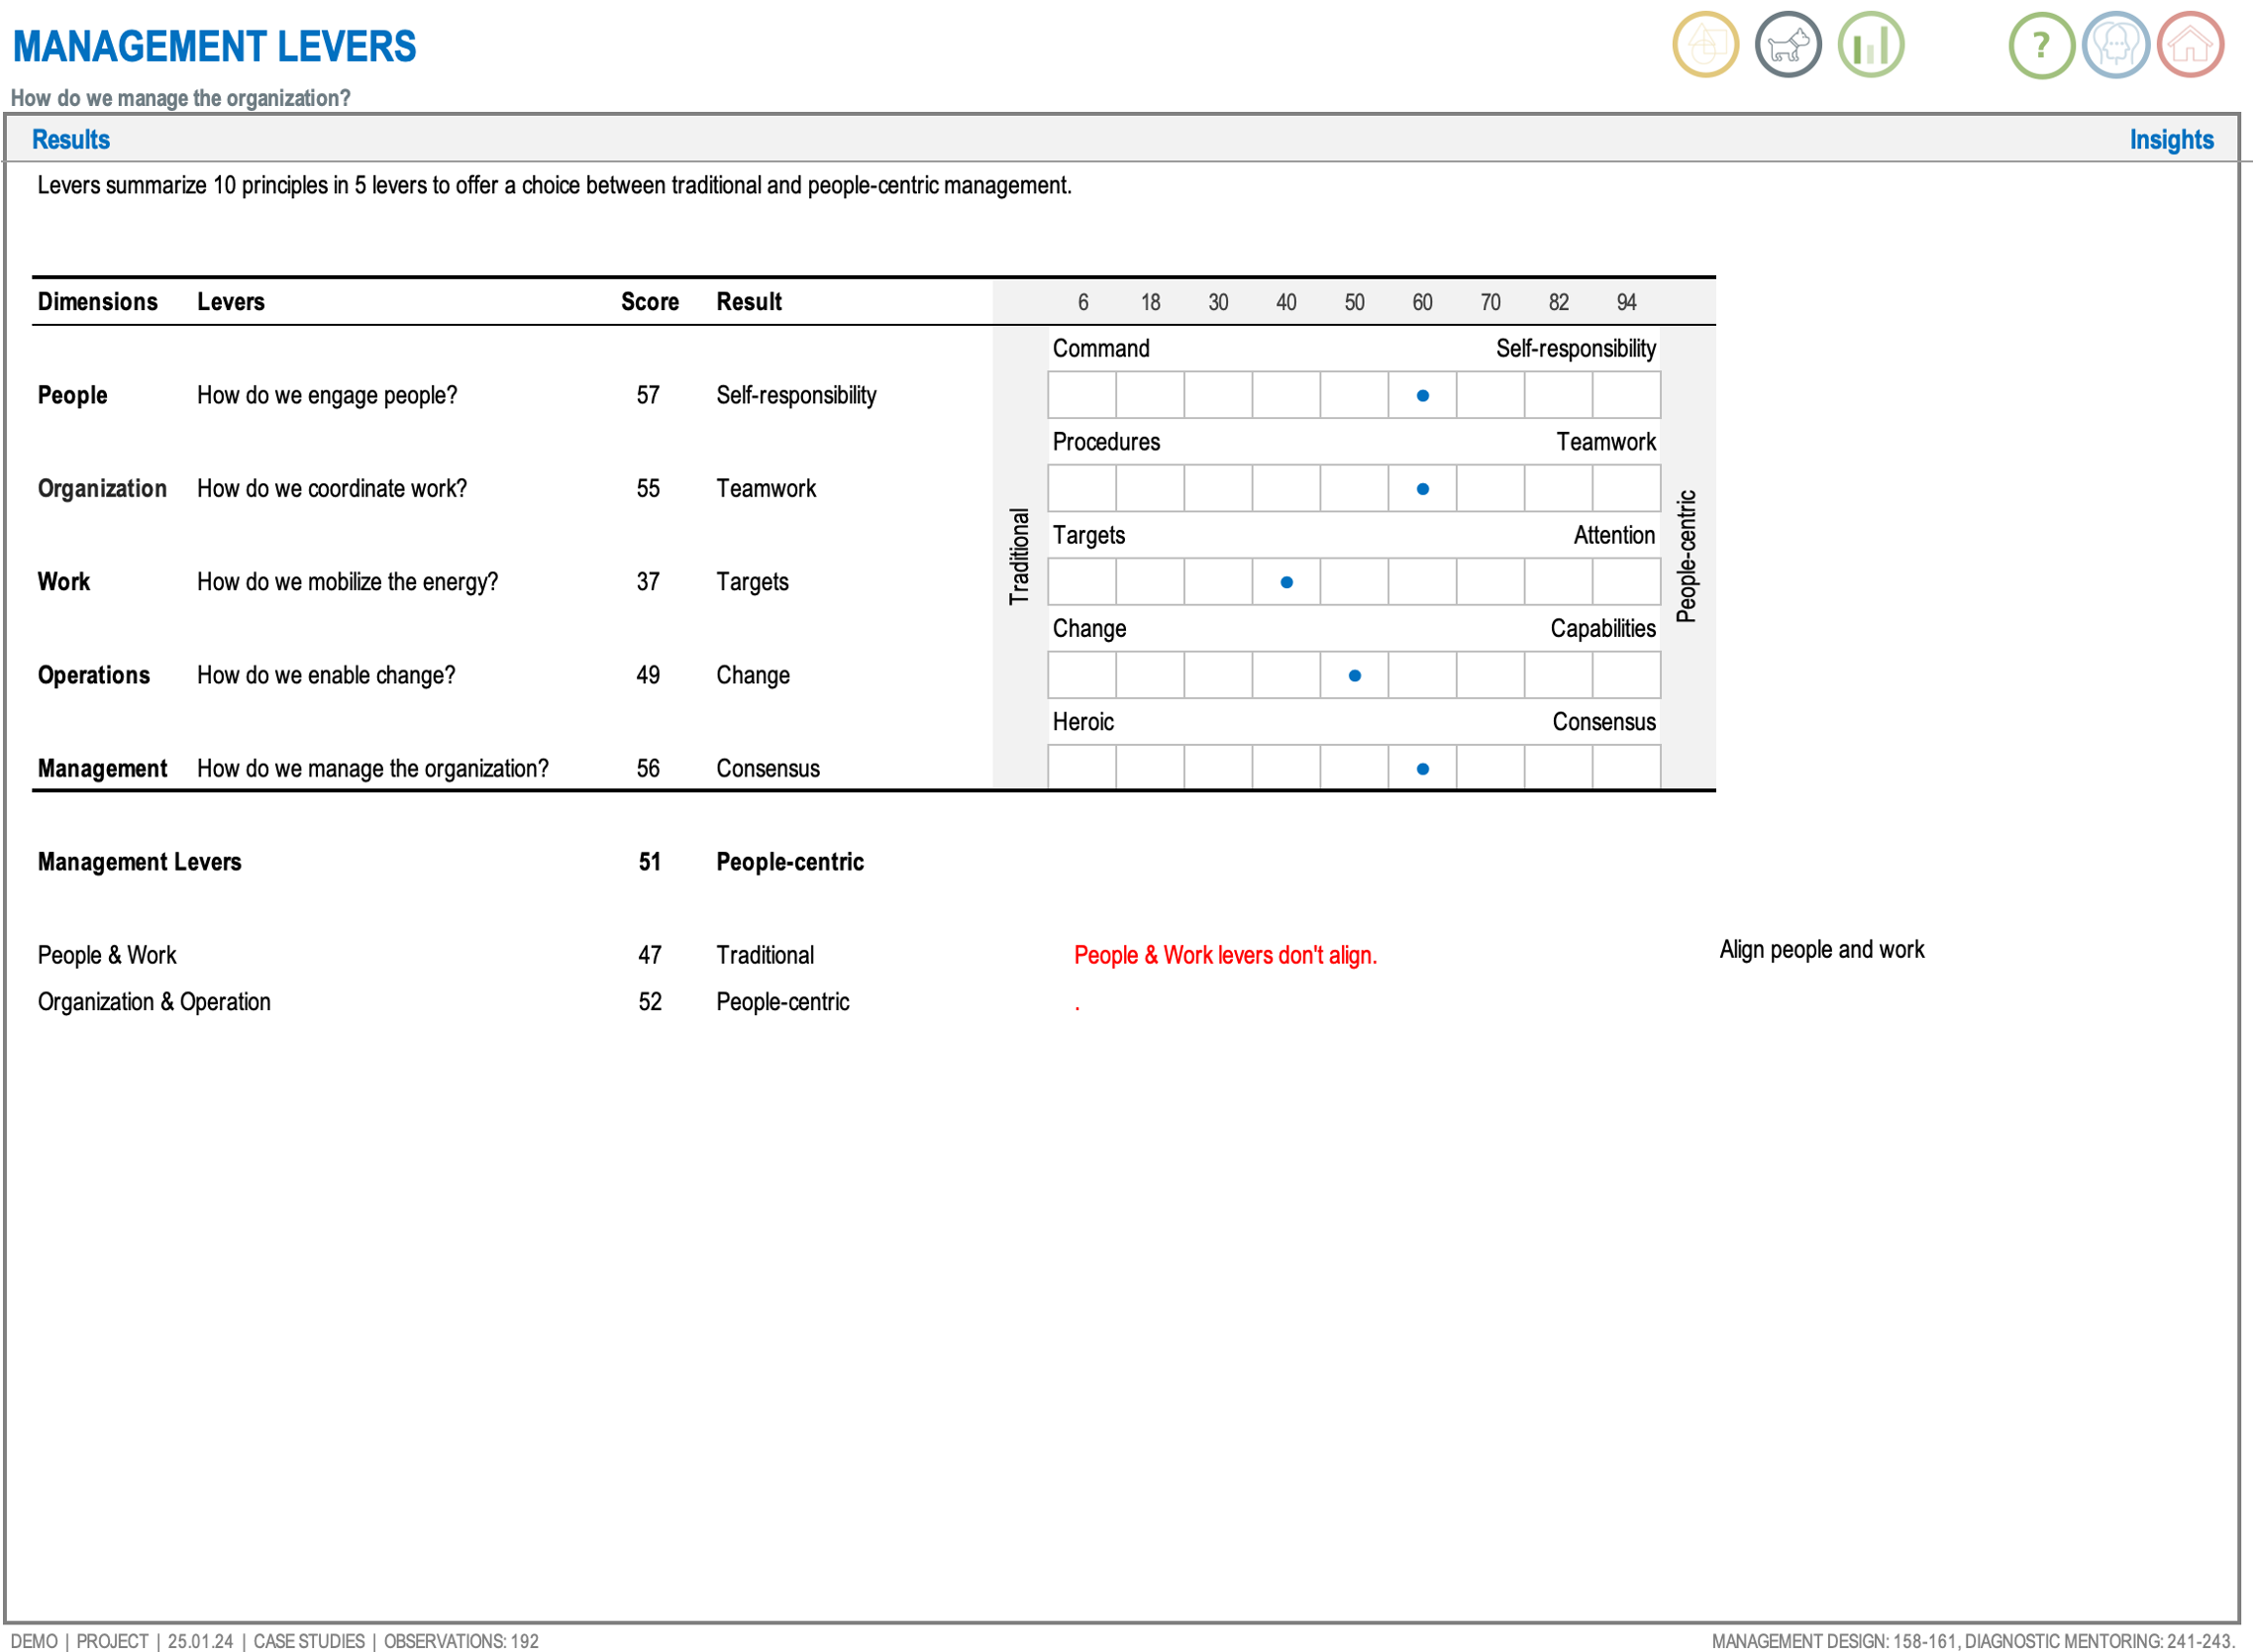Click the Score column header
This screenshot has width=2254, height=1652.
(x=650, y=302)
